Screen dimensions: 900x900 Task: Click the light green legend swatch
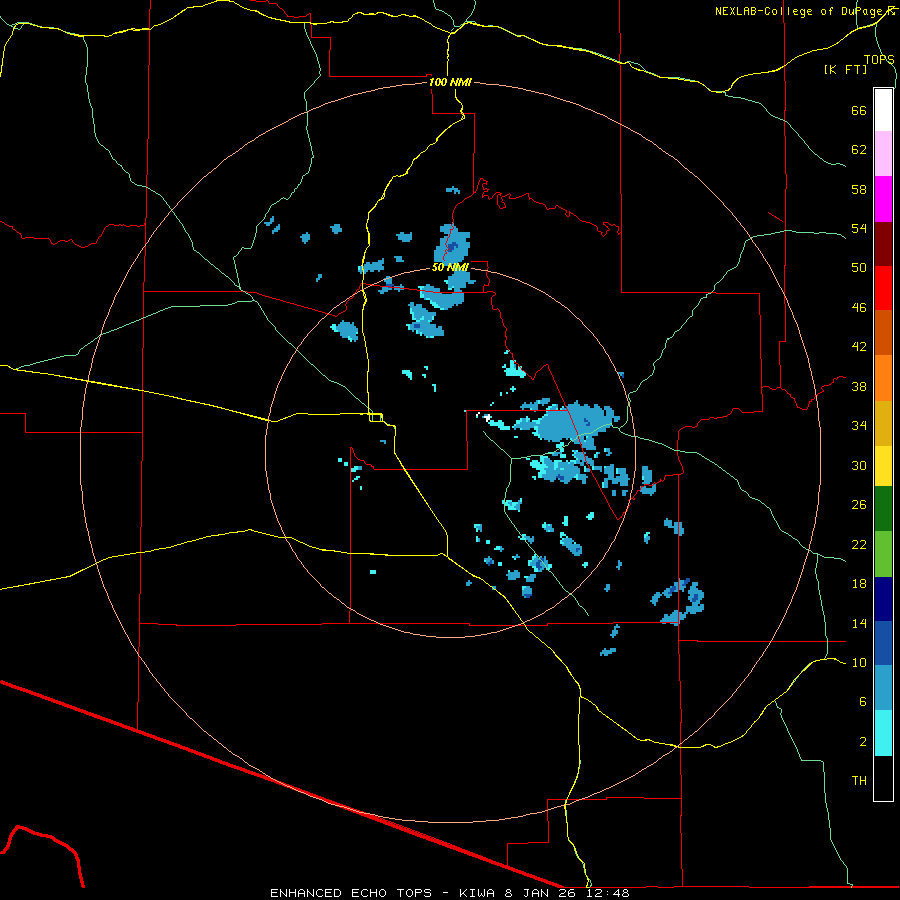point(883,554)
